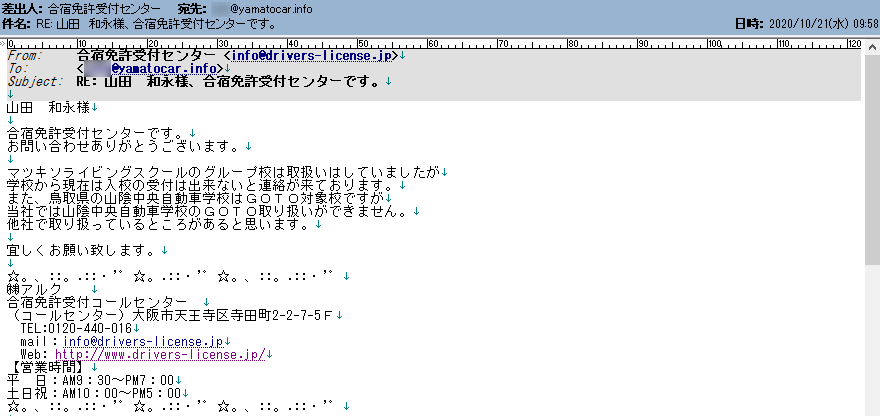The height and width of the screenshot is (416, 880).
Task: Click the column ruler at mark 50
Action: (361, 44)
